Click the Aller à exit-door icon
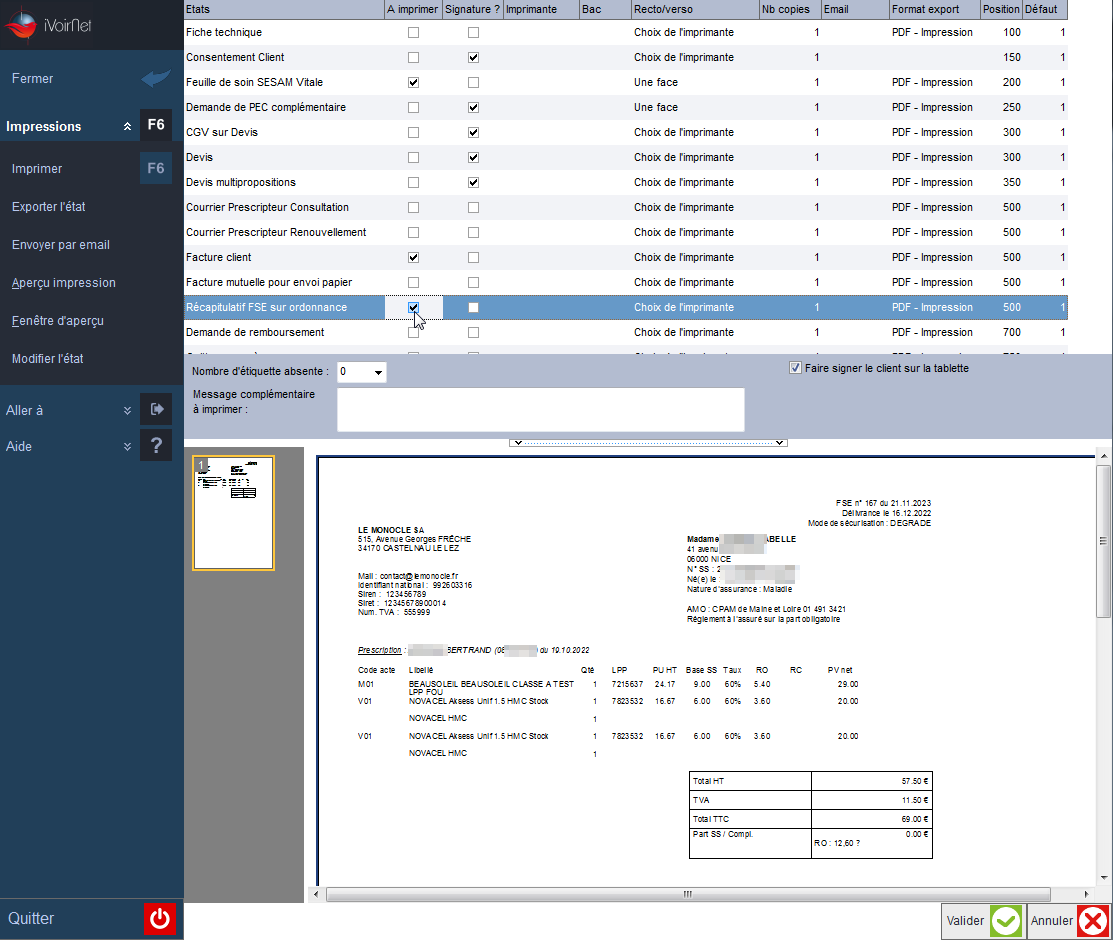Image resolution: width=1113 pixels, height=940 pixels. pyautogui.click(x=156, y=409)
